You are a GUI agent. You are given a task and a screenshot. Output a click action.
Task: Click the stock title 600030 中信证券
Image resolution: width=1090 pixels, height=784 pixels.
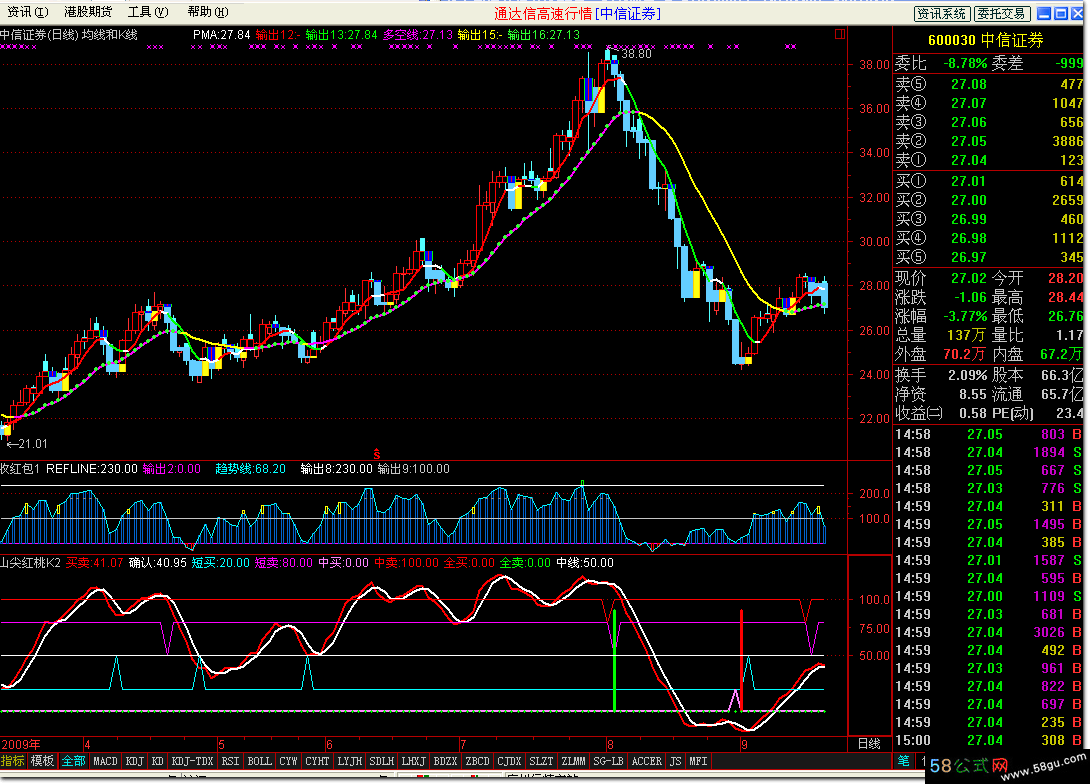click(x=986, y=40)
